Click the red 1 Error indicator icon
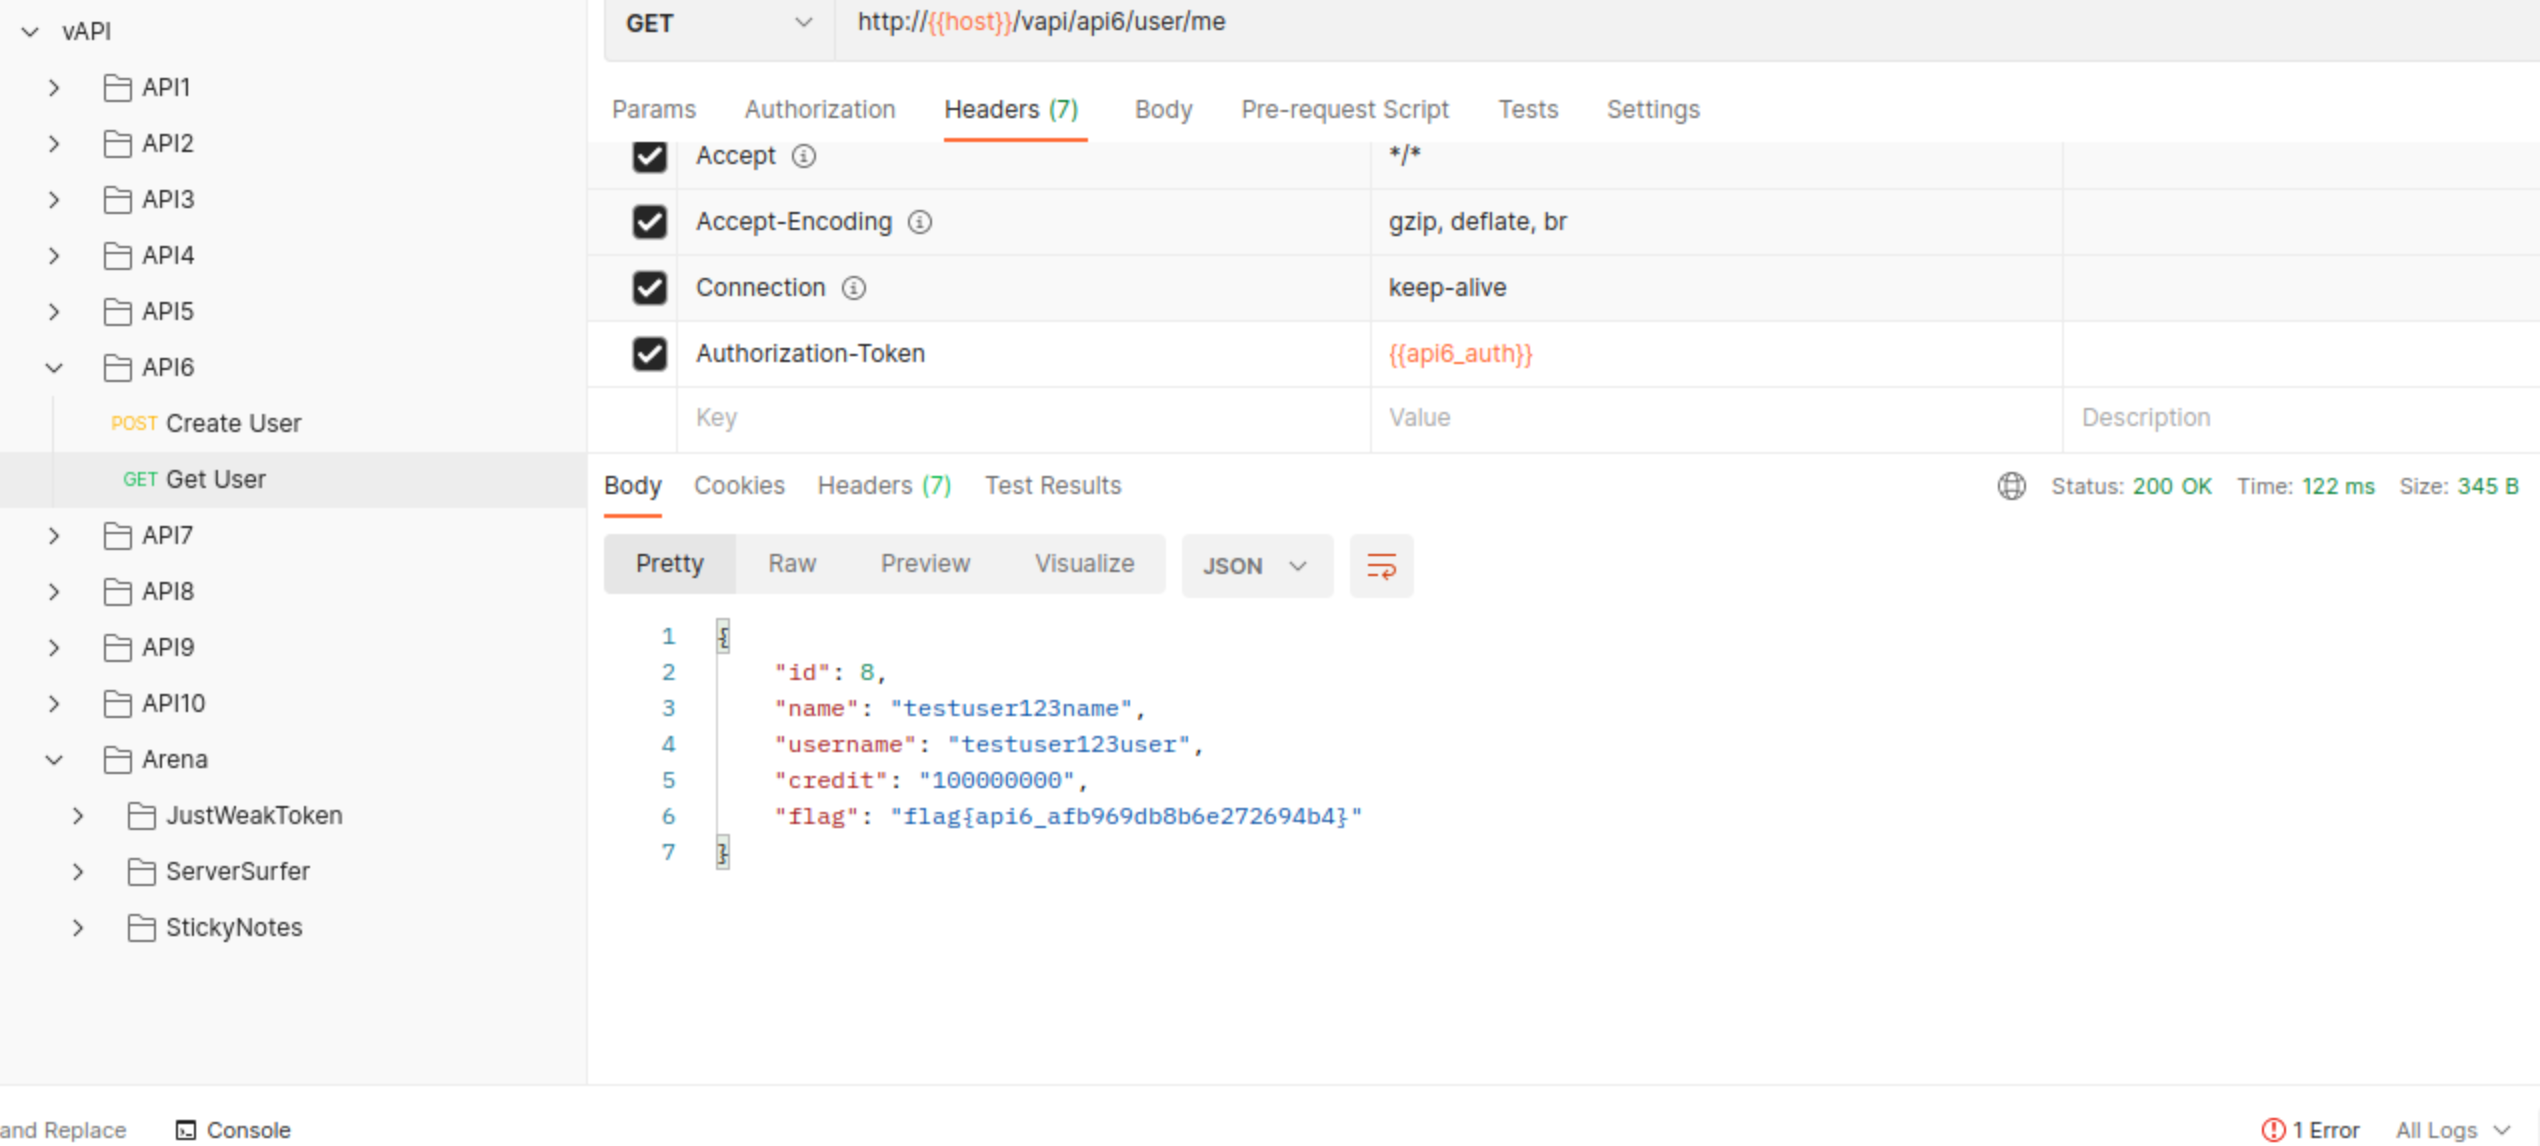This screenshot has height=1146, width=2540. tap(2273, 1130)
